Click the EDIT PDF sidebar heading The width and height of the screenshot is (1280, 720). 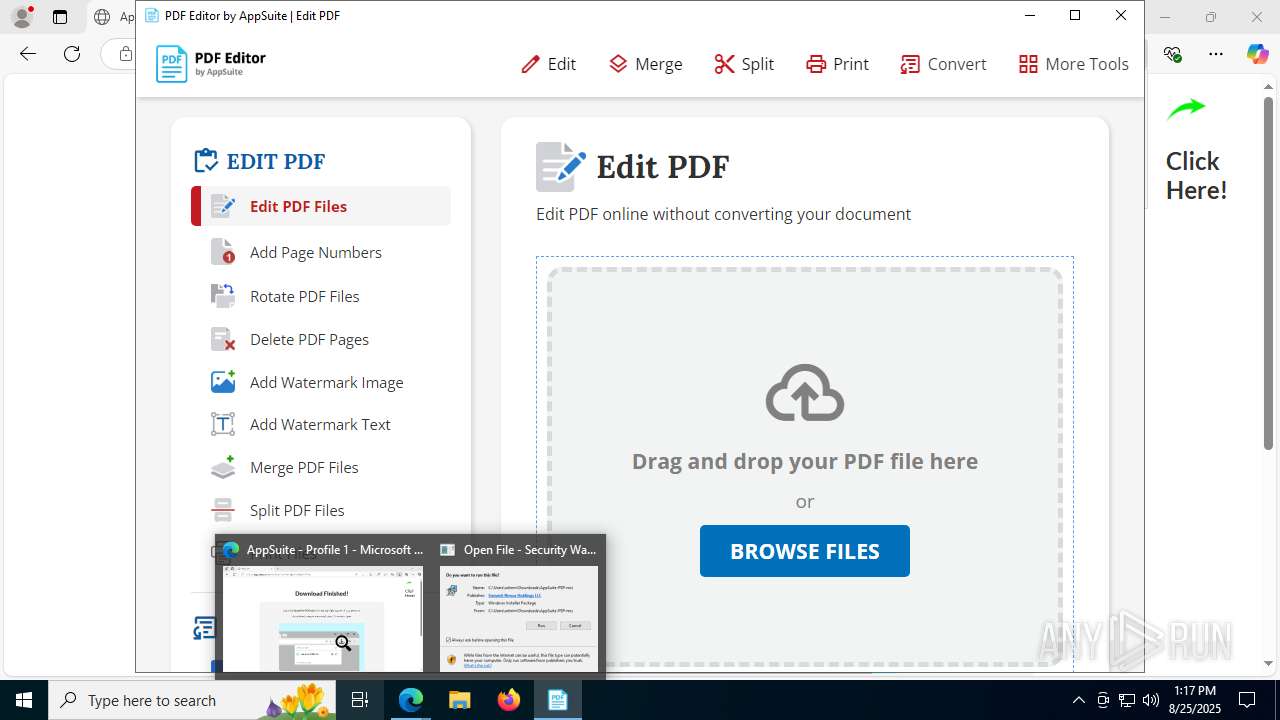pos(260,161)
